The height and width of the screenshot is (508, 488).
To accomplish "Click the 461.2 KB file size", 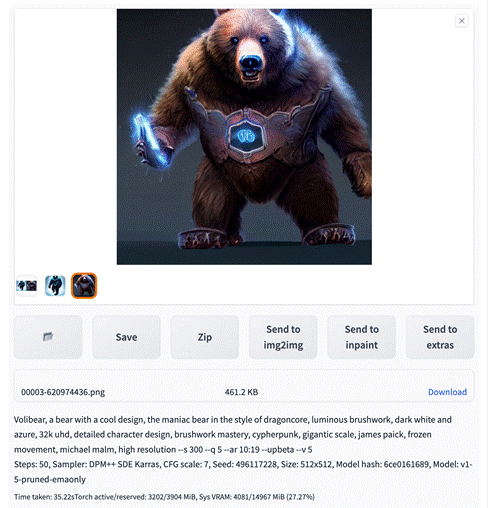I will tap(241, 392).
